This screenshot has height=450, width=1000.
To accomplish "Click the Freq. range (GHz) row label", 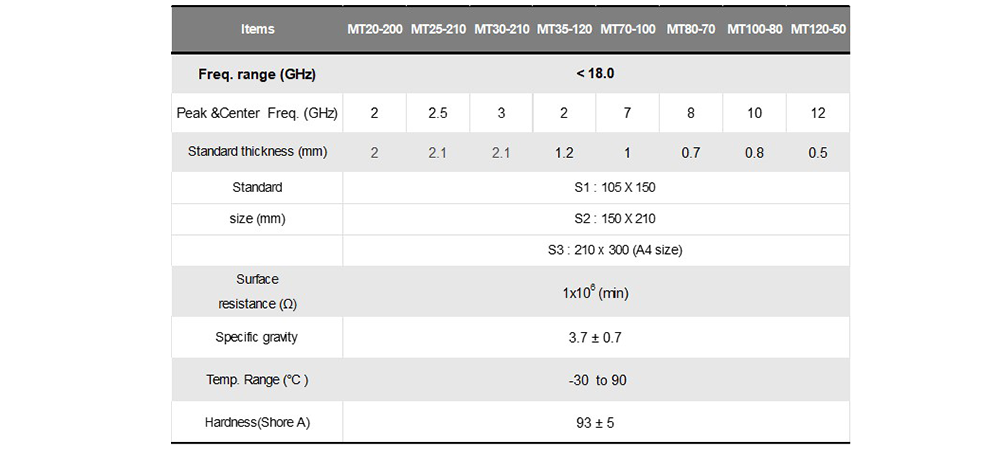I will (x=258, y=74).
